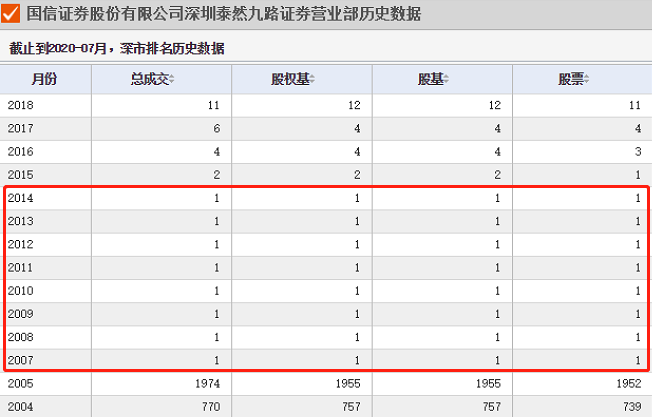
Task: Click 股基 value 757 in 2004 row
Action: click(x=491, y=407)
